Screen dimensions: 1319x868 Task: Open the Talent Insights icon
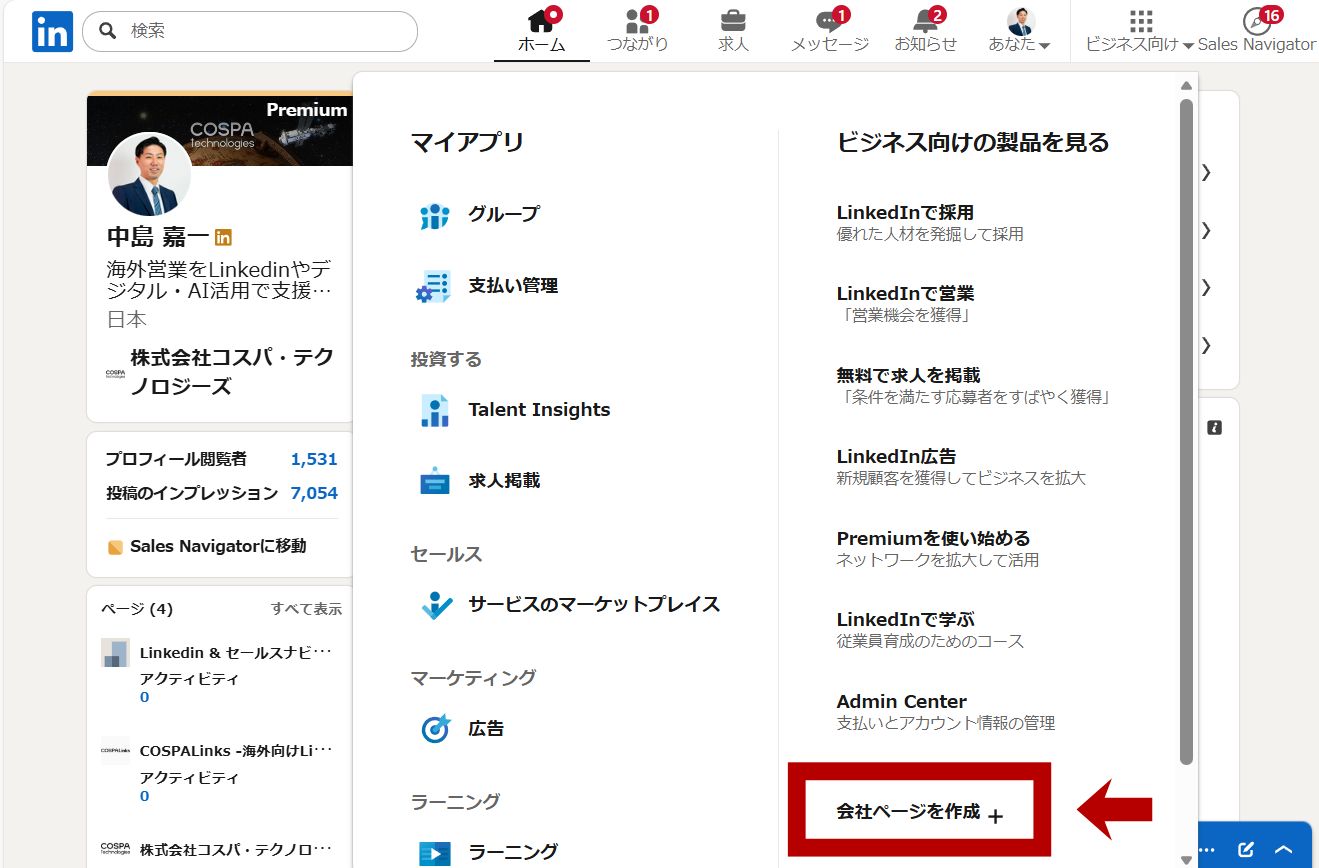pos(433,409)
